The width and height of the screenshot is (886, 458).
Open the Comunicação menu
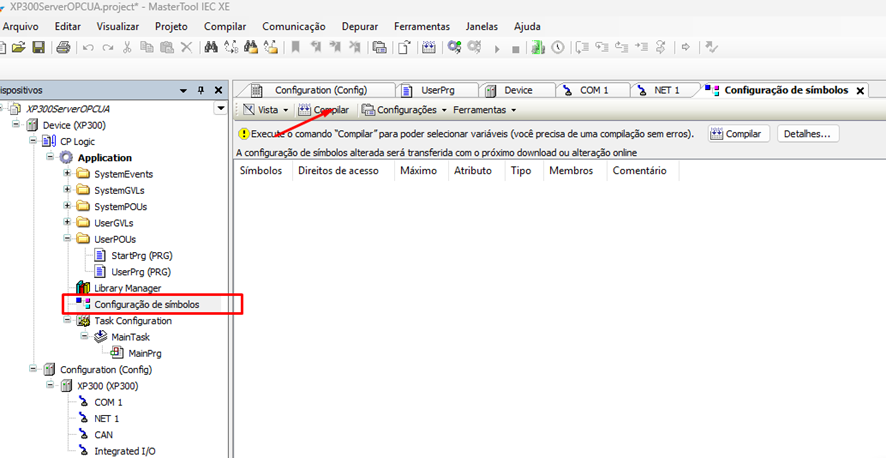pos(293,25)
